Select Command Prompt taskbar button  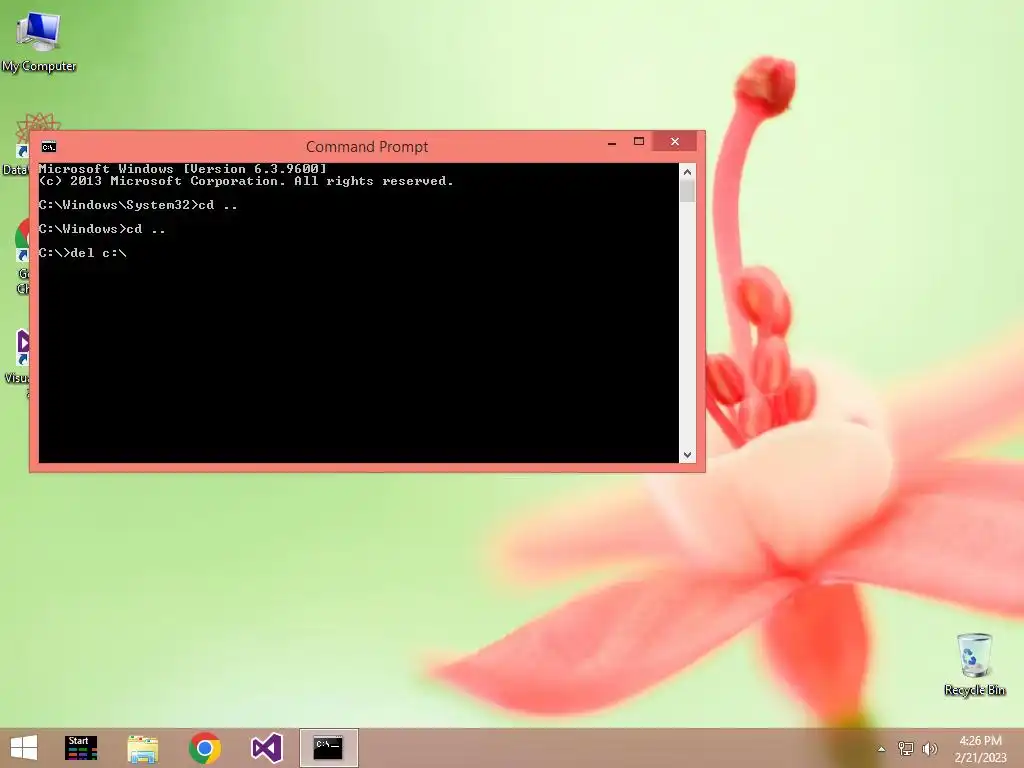click(328, 748)
